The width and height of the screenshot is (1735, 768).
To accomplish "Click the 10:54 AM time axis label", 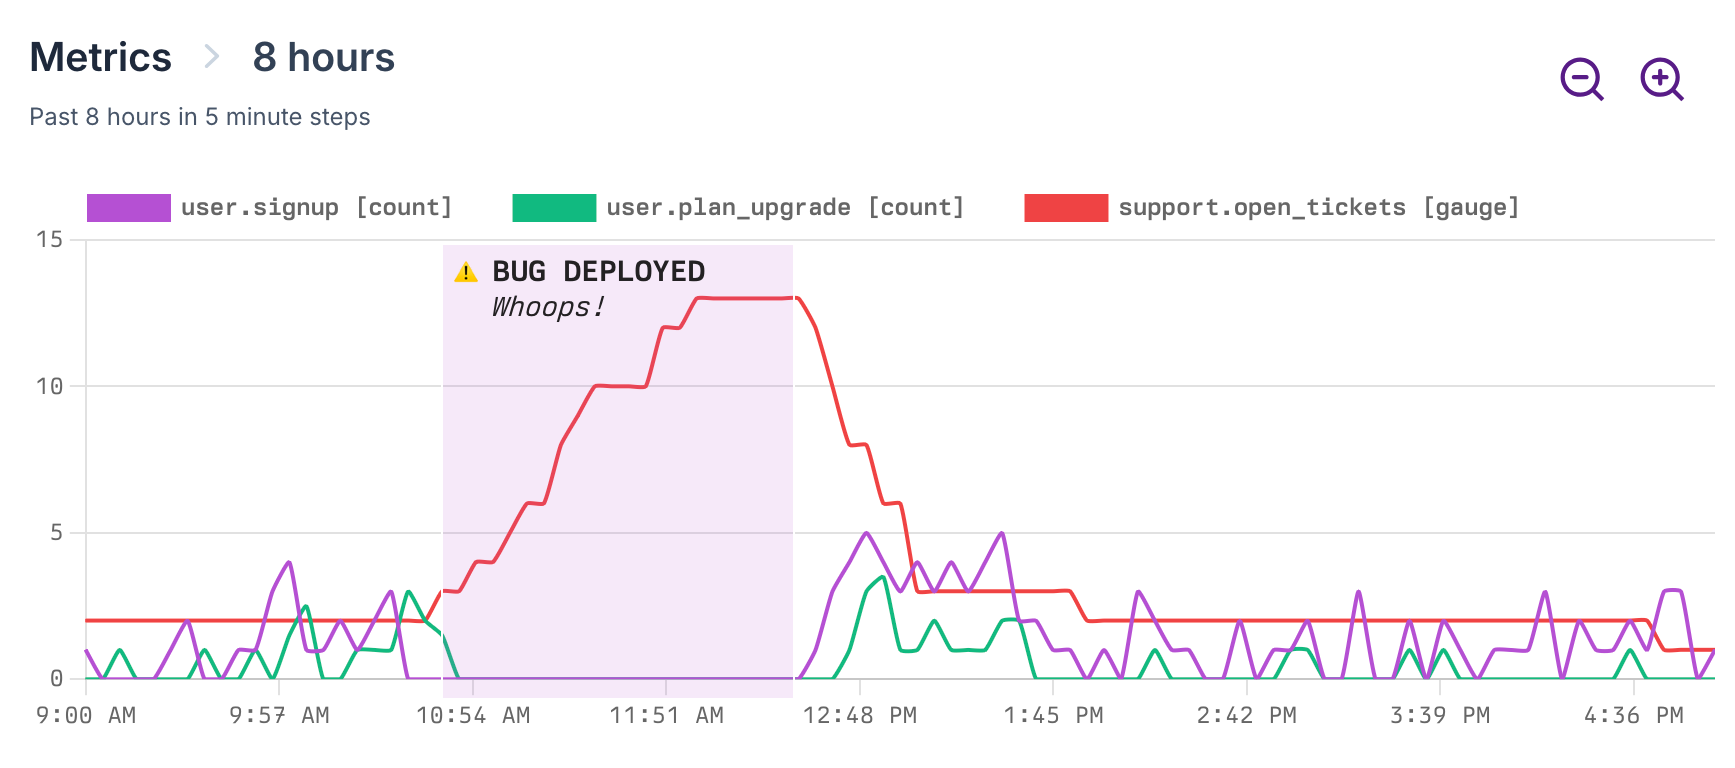I will [473, 716].
